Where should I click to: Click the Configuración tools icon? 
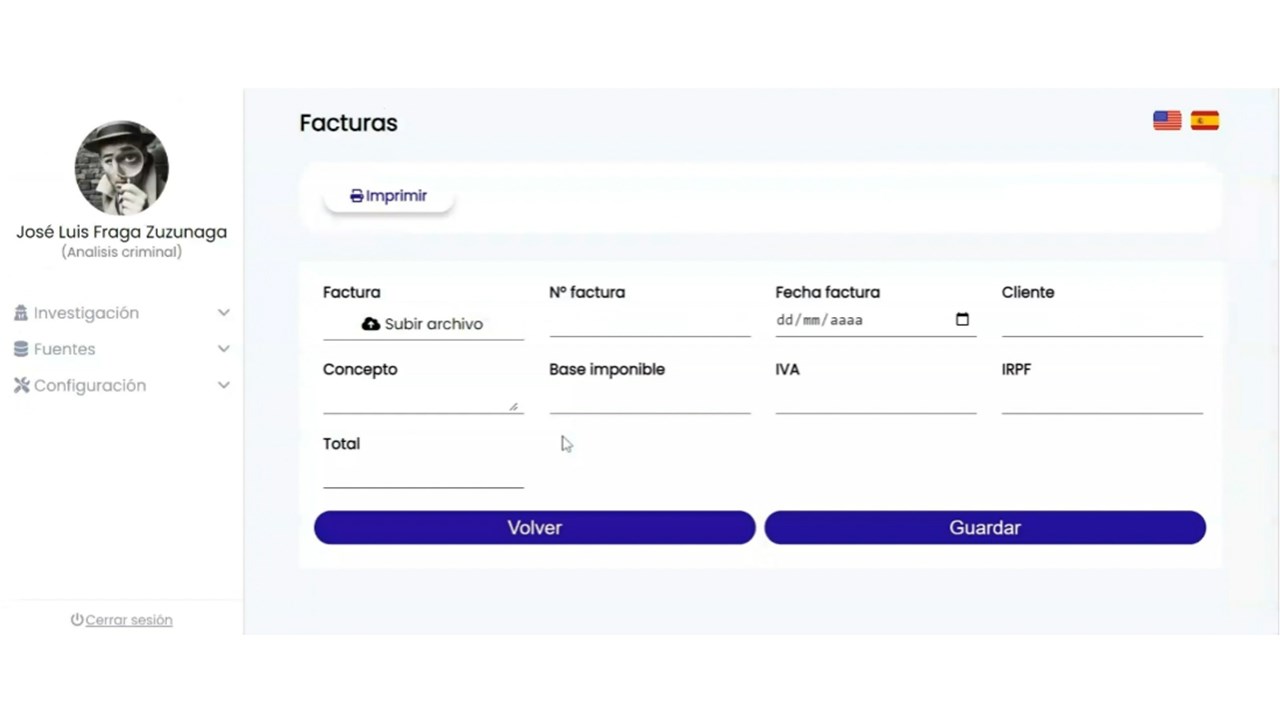point(21,385)
